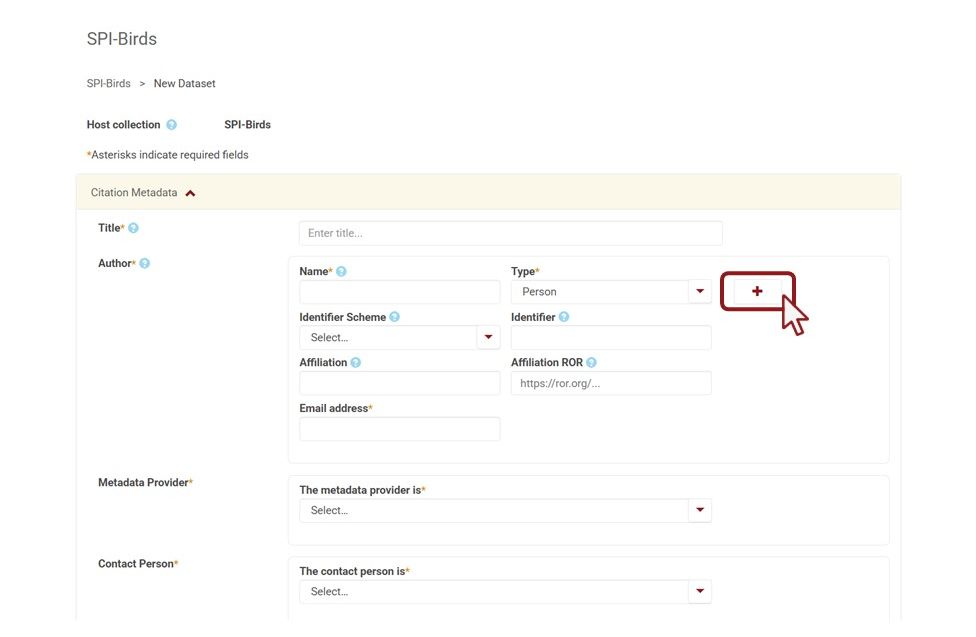Click help icon next to Identifier label
This screenshot has width=976, height=637.
tap(564, 317)
